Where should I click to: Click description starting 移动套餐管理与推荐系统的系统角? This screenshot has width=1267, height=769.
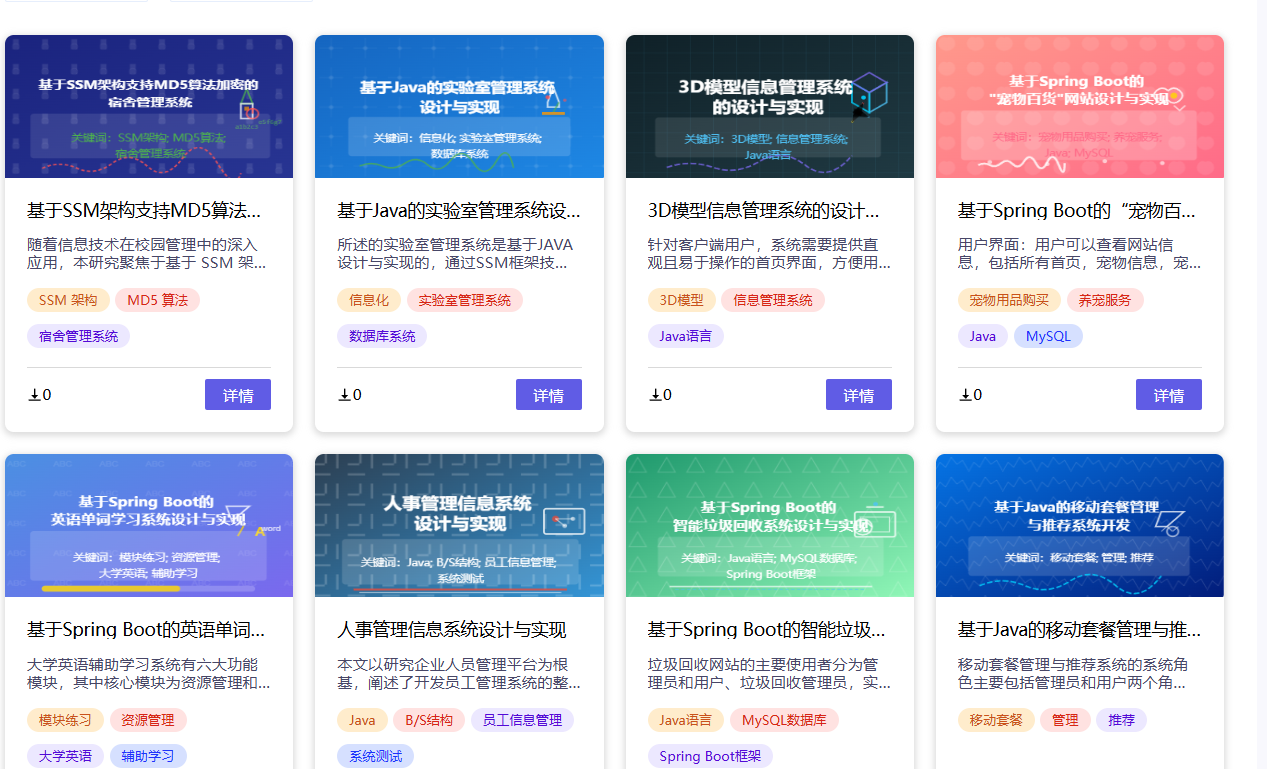coord(1080,674)
